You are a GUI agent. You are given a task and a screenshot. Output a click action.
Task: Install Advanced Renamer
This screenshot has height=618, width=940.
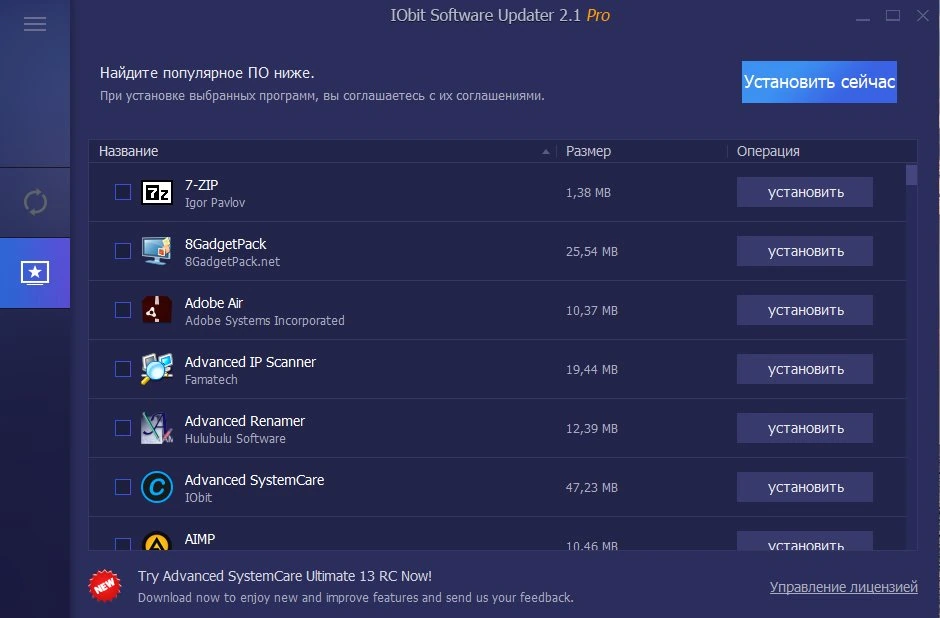tap(805, 428)
